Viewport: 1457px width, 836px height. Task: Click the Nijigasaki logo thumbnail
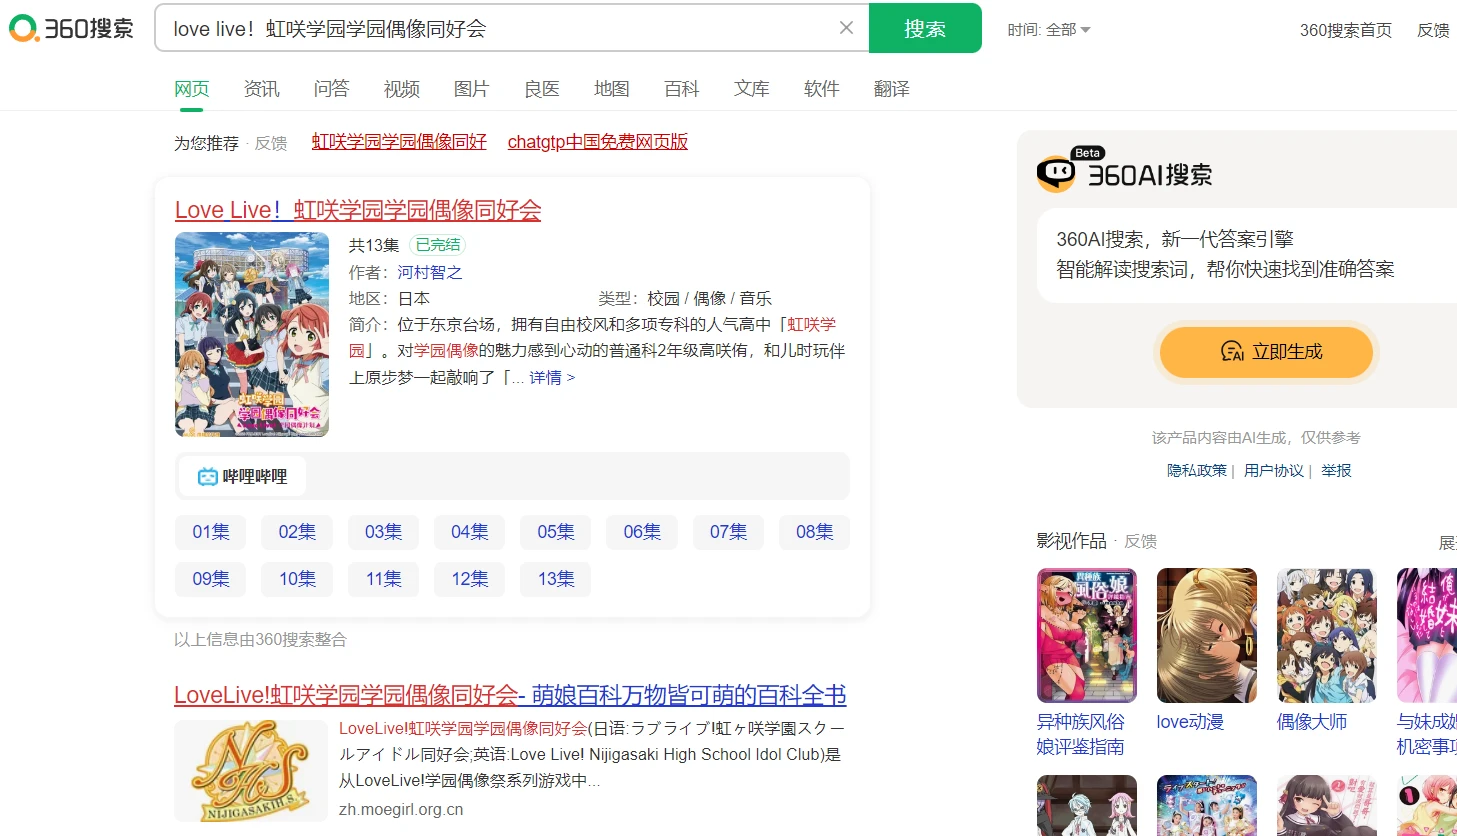click(x=251, y=771)
